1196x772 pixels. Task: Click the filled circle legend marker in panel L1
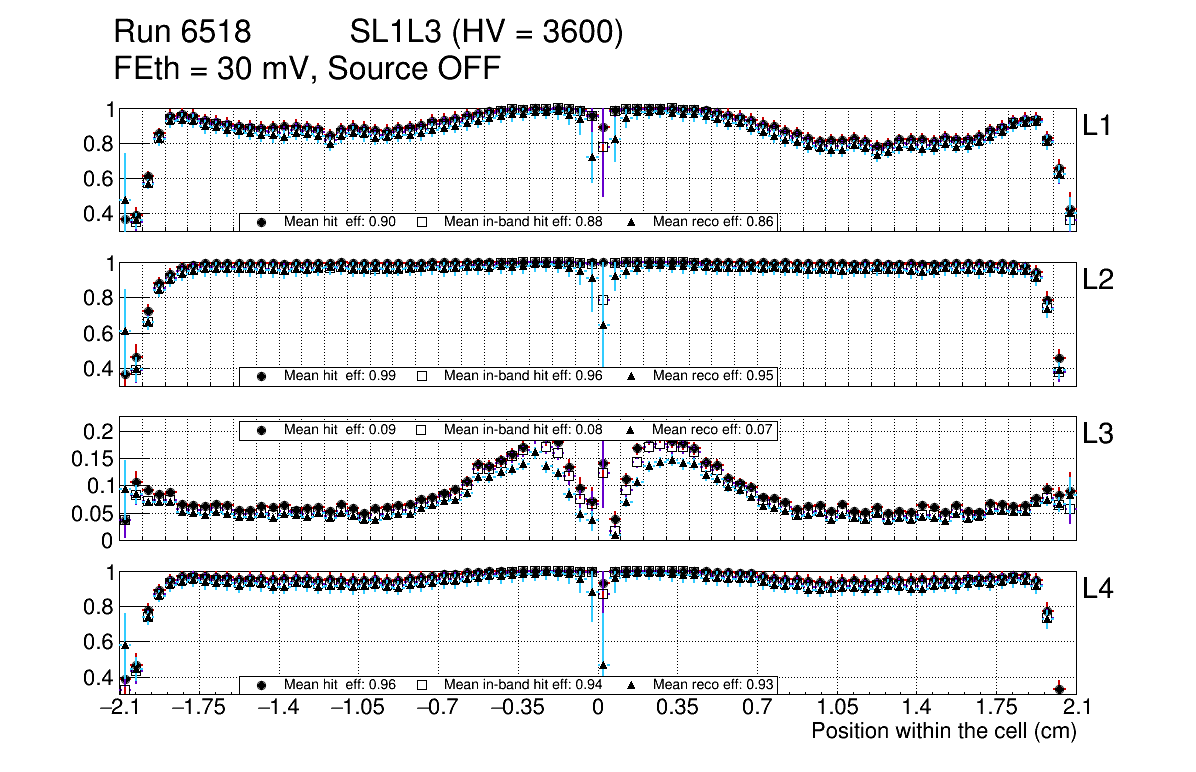pos(262,222)
